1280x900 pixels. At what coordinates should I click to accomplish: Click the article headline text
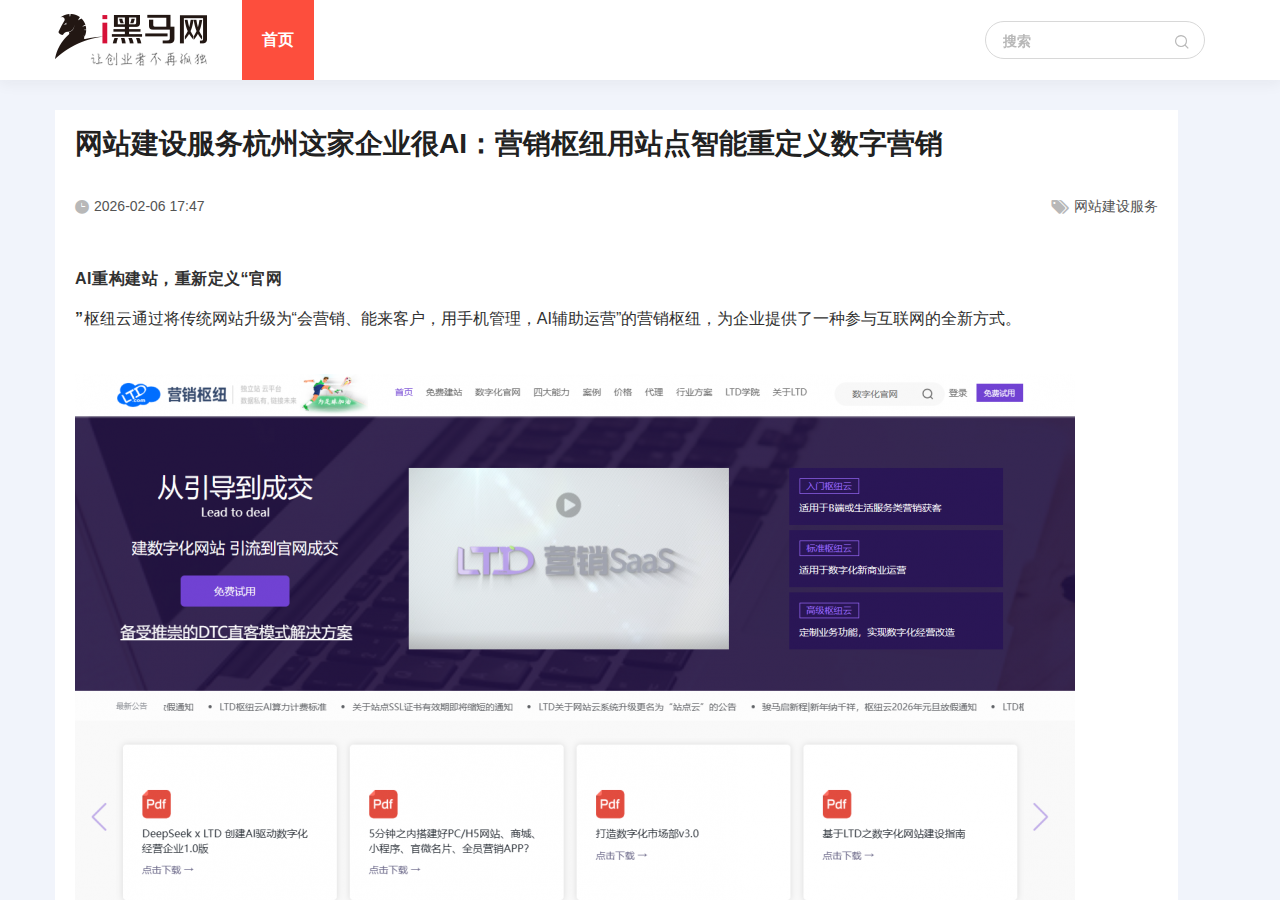(x=509, y=144)
